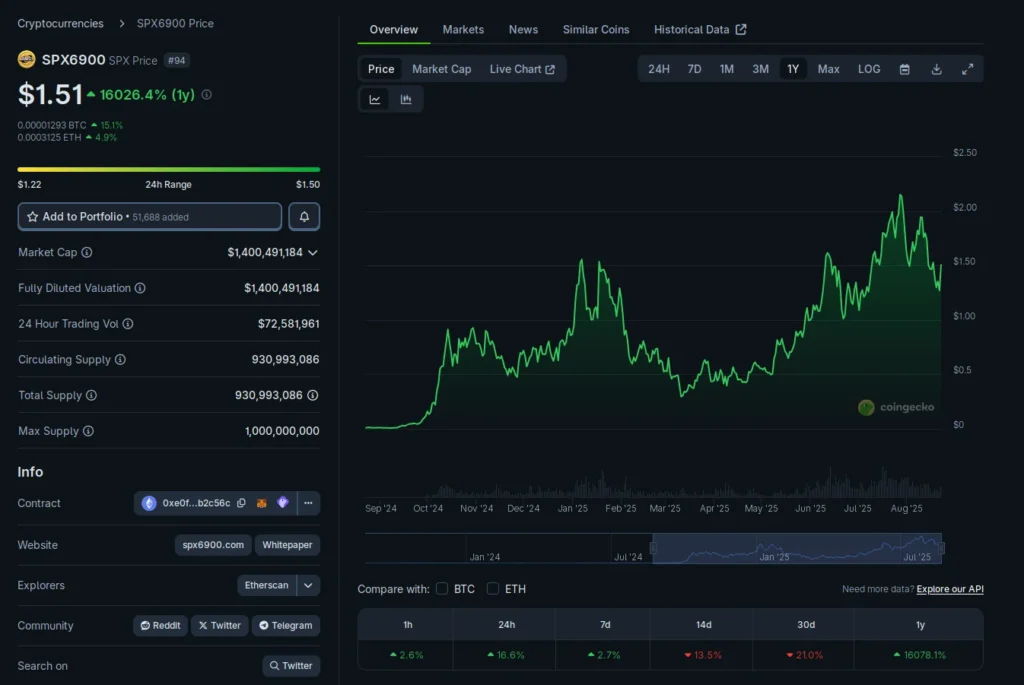The height and width of the screenshot is (685, 1024).
Task: Click left handle of chart range navigator
Action: [x=653, y=549]
